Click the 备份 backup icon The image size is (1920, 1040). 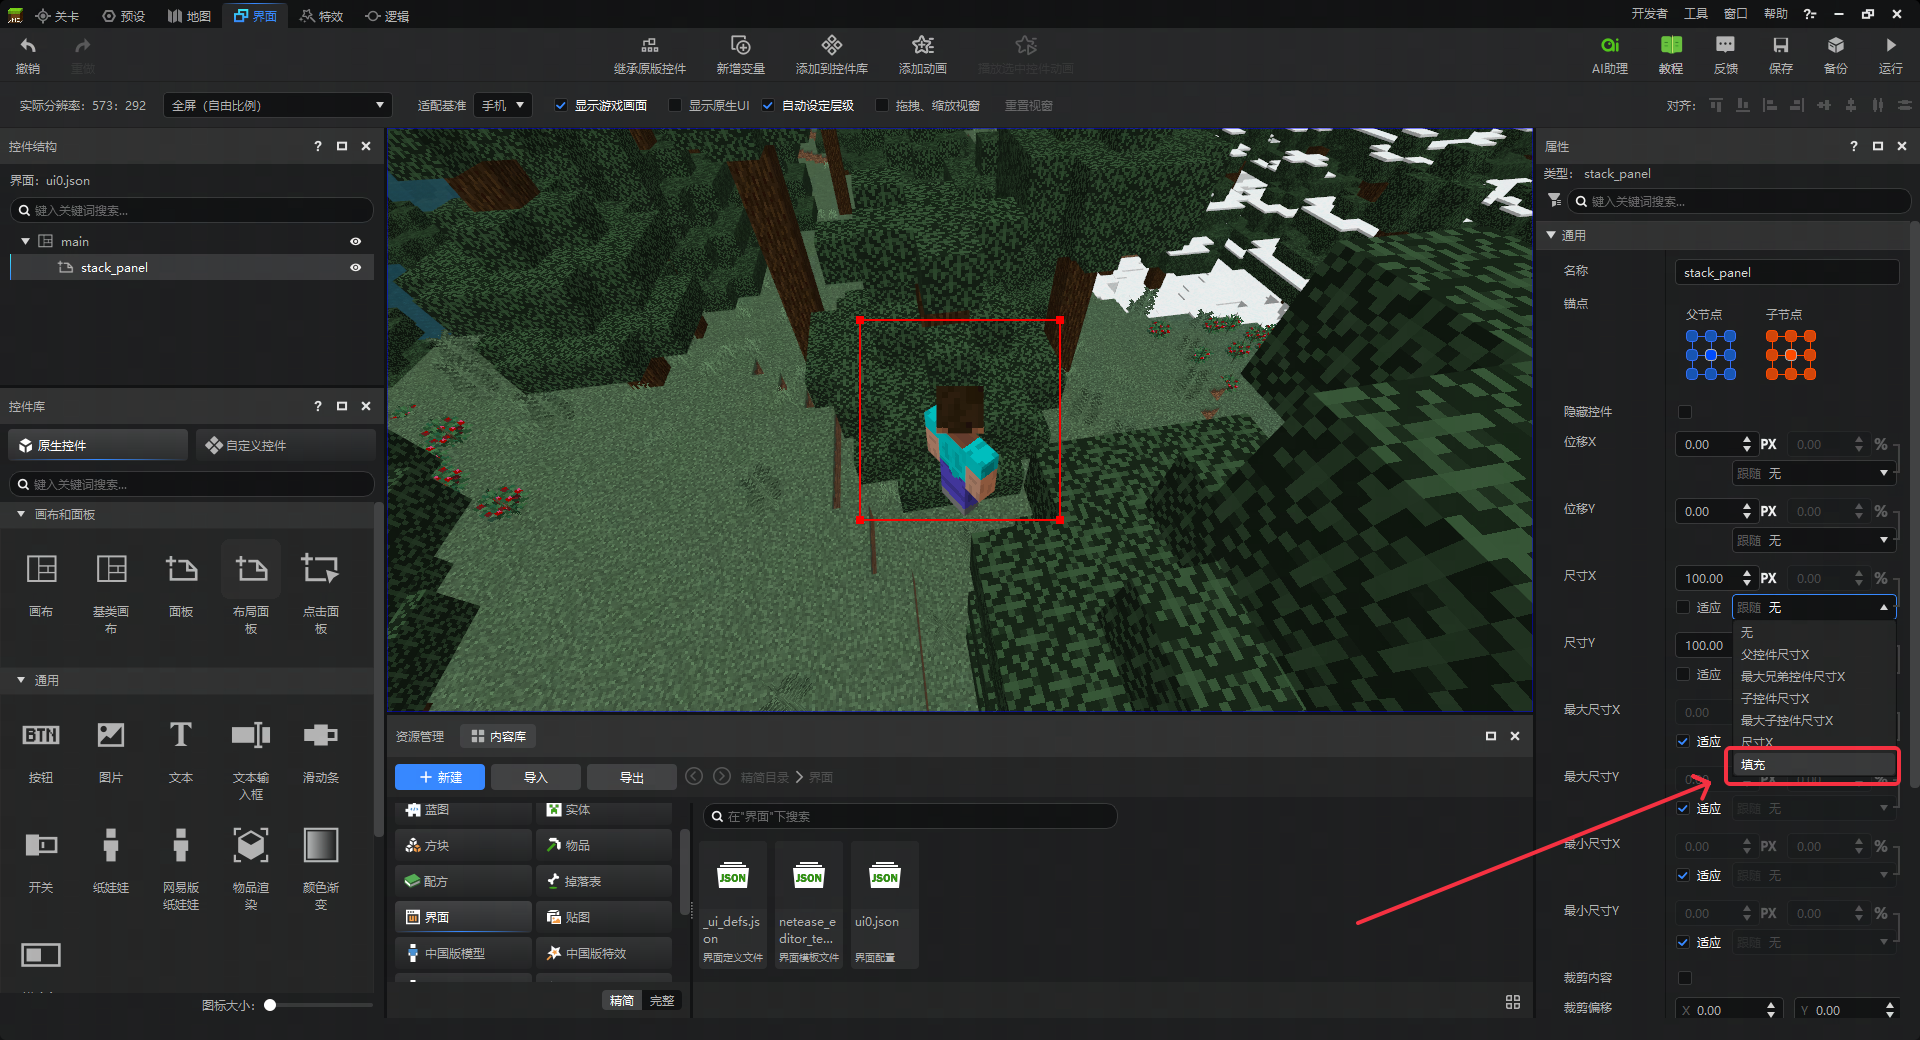[1835, 46]
